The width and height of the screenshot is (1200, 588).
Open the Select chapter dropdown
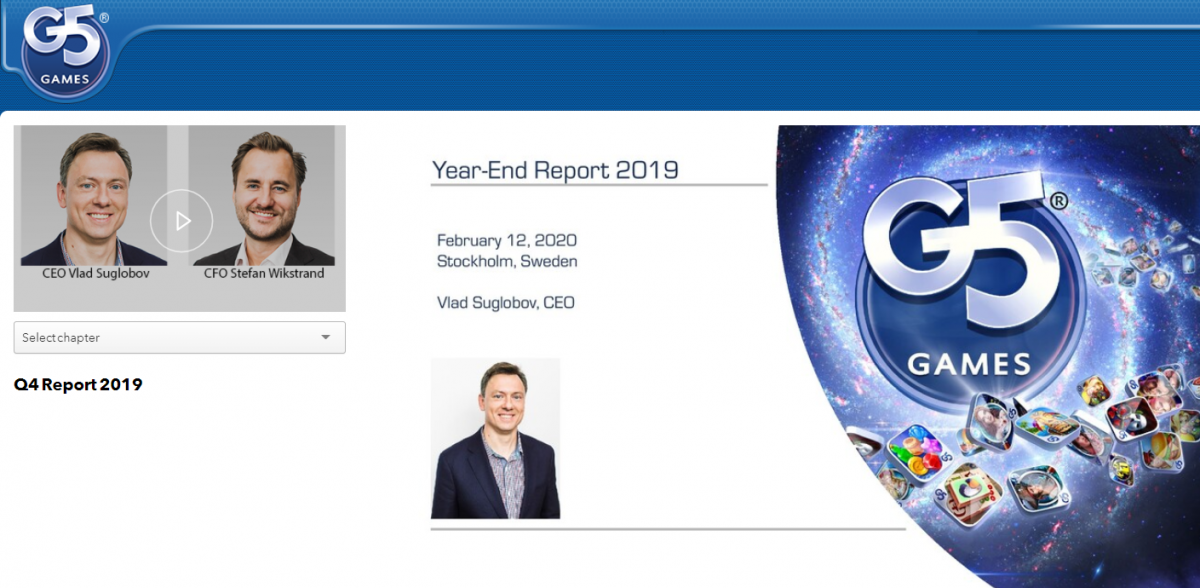click(x=170, y=338)
